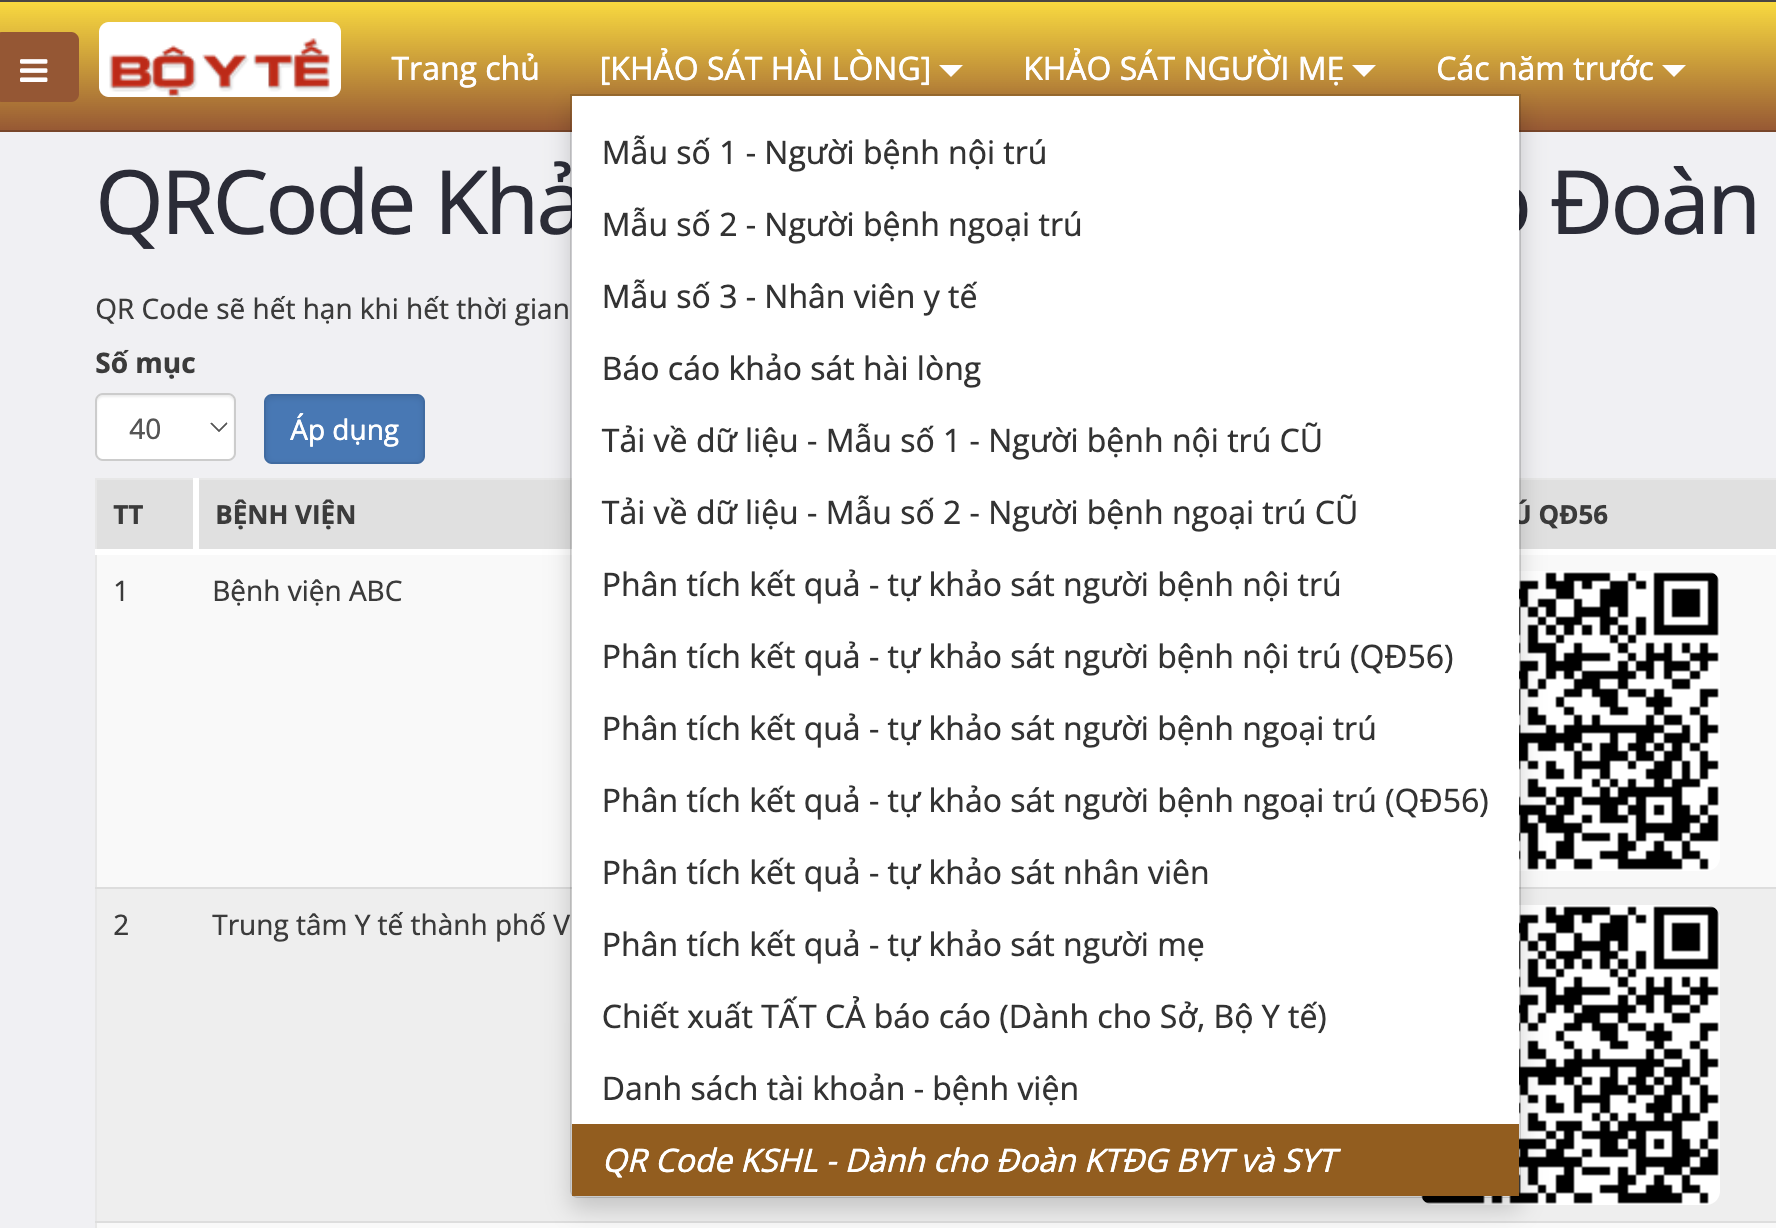Go to Trang chủ
1776x1228 pixels.
coord(465,69)
